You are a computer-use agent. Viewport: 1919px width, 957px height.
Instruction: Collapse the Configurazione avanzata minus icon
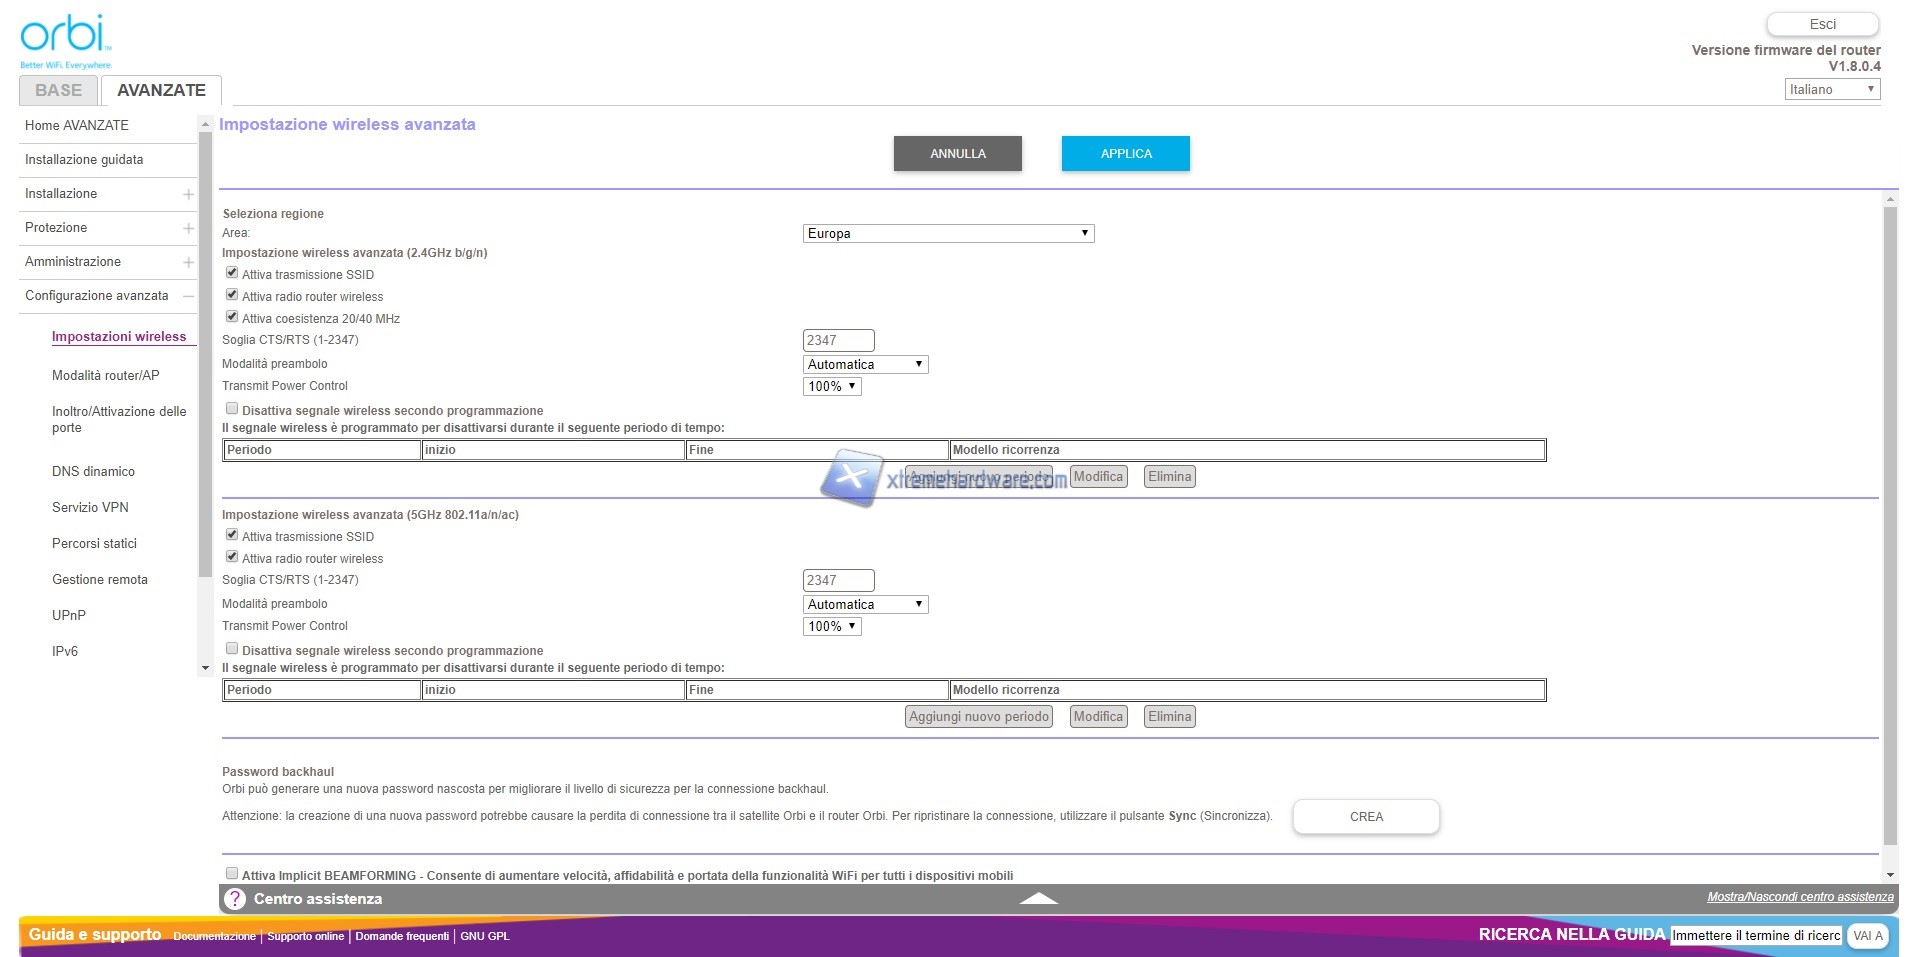(x=188, y=296)
